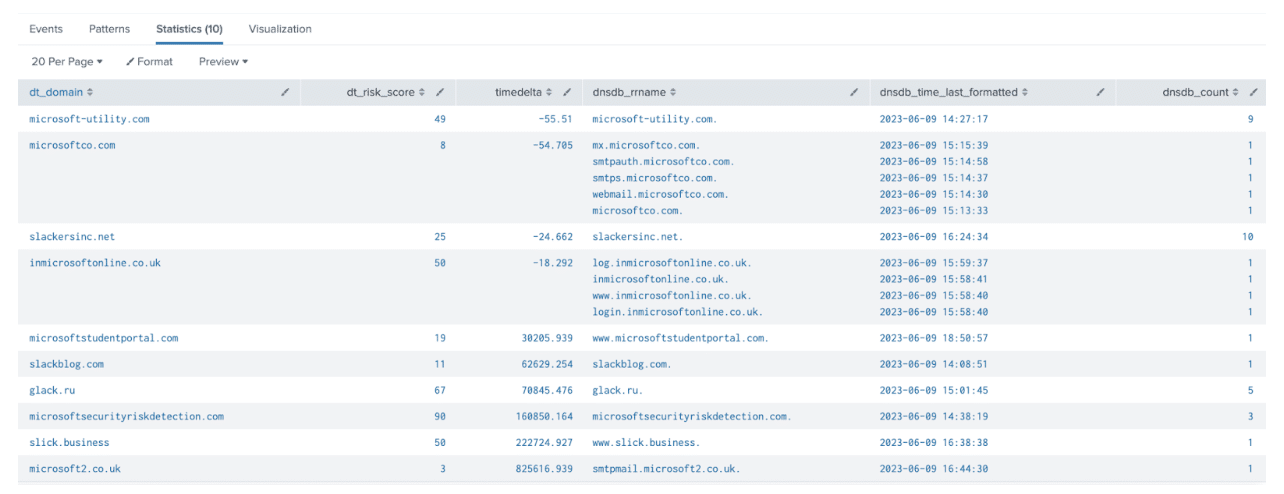The image size is (1284, 494).
Task: Click pencil edit icon for timedelta column
Action: [567, 92]
